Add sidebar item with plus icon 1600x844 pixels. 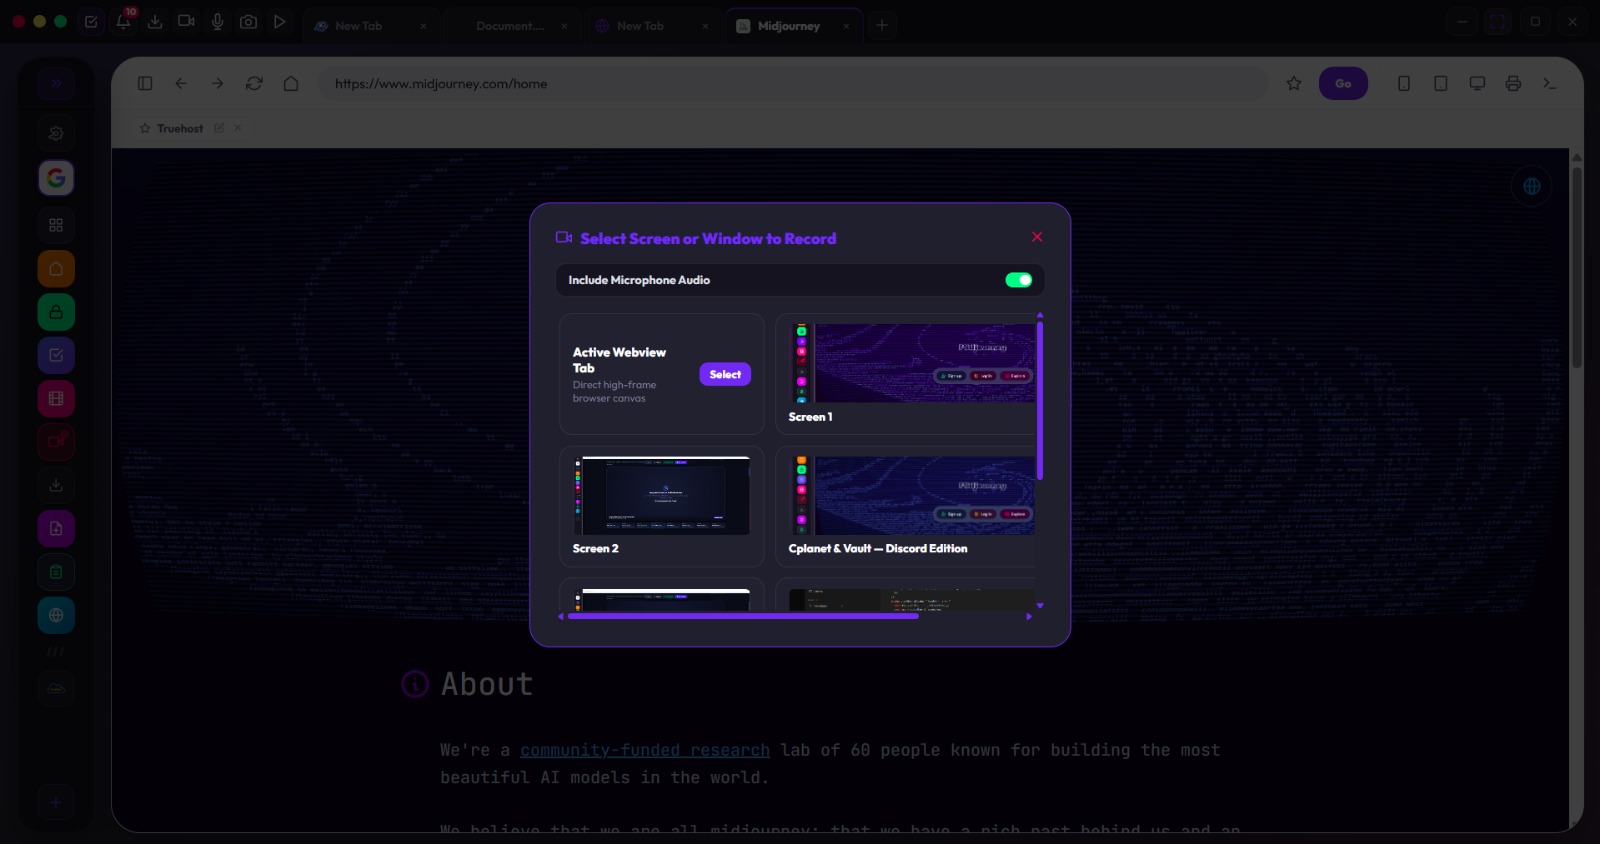[x=56, y=802]
